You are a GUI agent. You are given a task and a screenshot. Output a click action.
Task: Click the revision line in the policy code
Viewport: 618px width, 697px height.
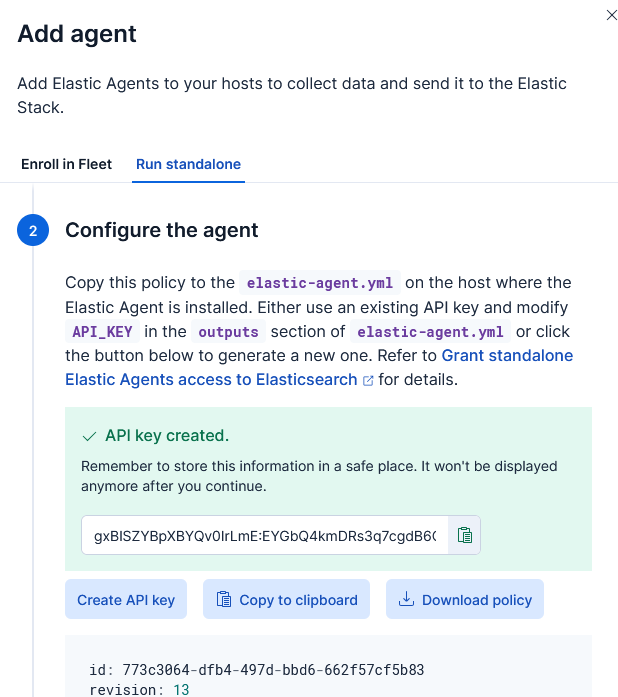pos(139,690)
